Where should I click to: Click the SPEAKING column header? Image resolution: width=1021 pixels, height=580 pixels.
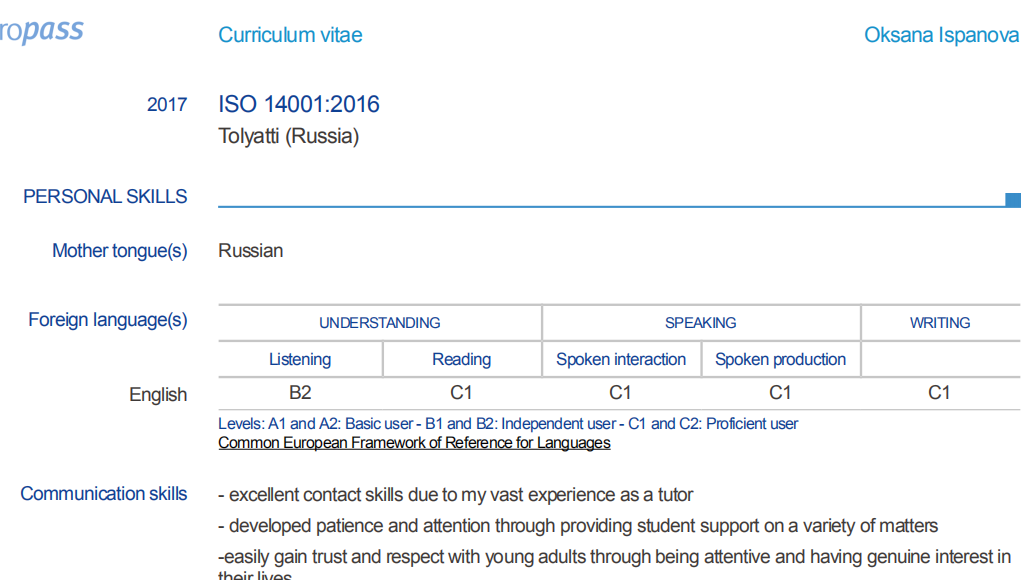[701, 323]
